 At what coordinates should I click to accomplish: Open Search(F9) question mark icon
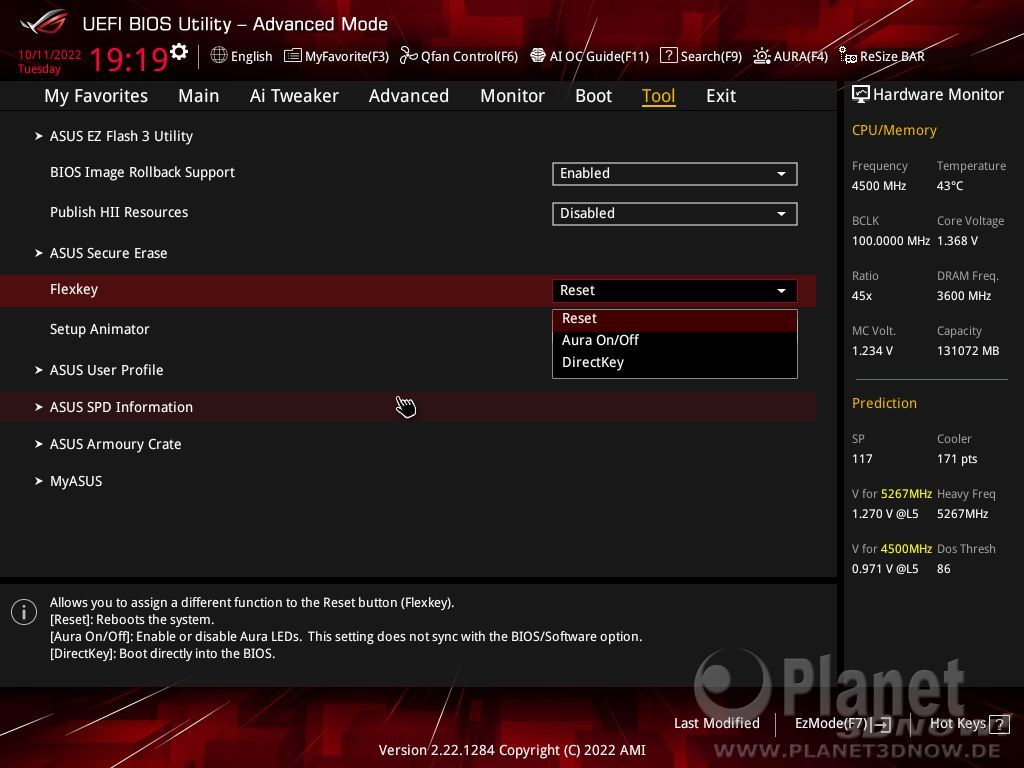(669, 56)
